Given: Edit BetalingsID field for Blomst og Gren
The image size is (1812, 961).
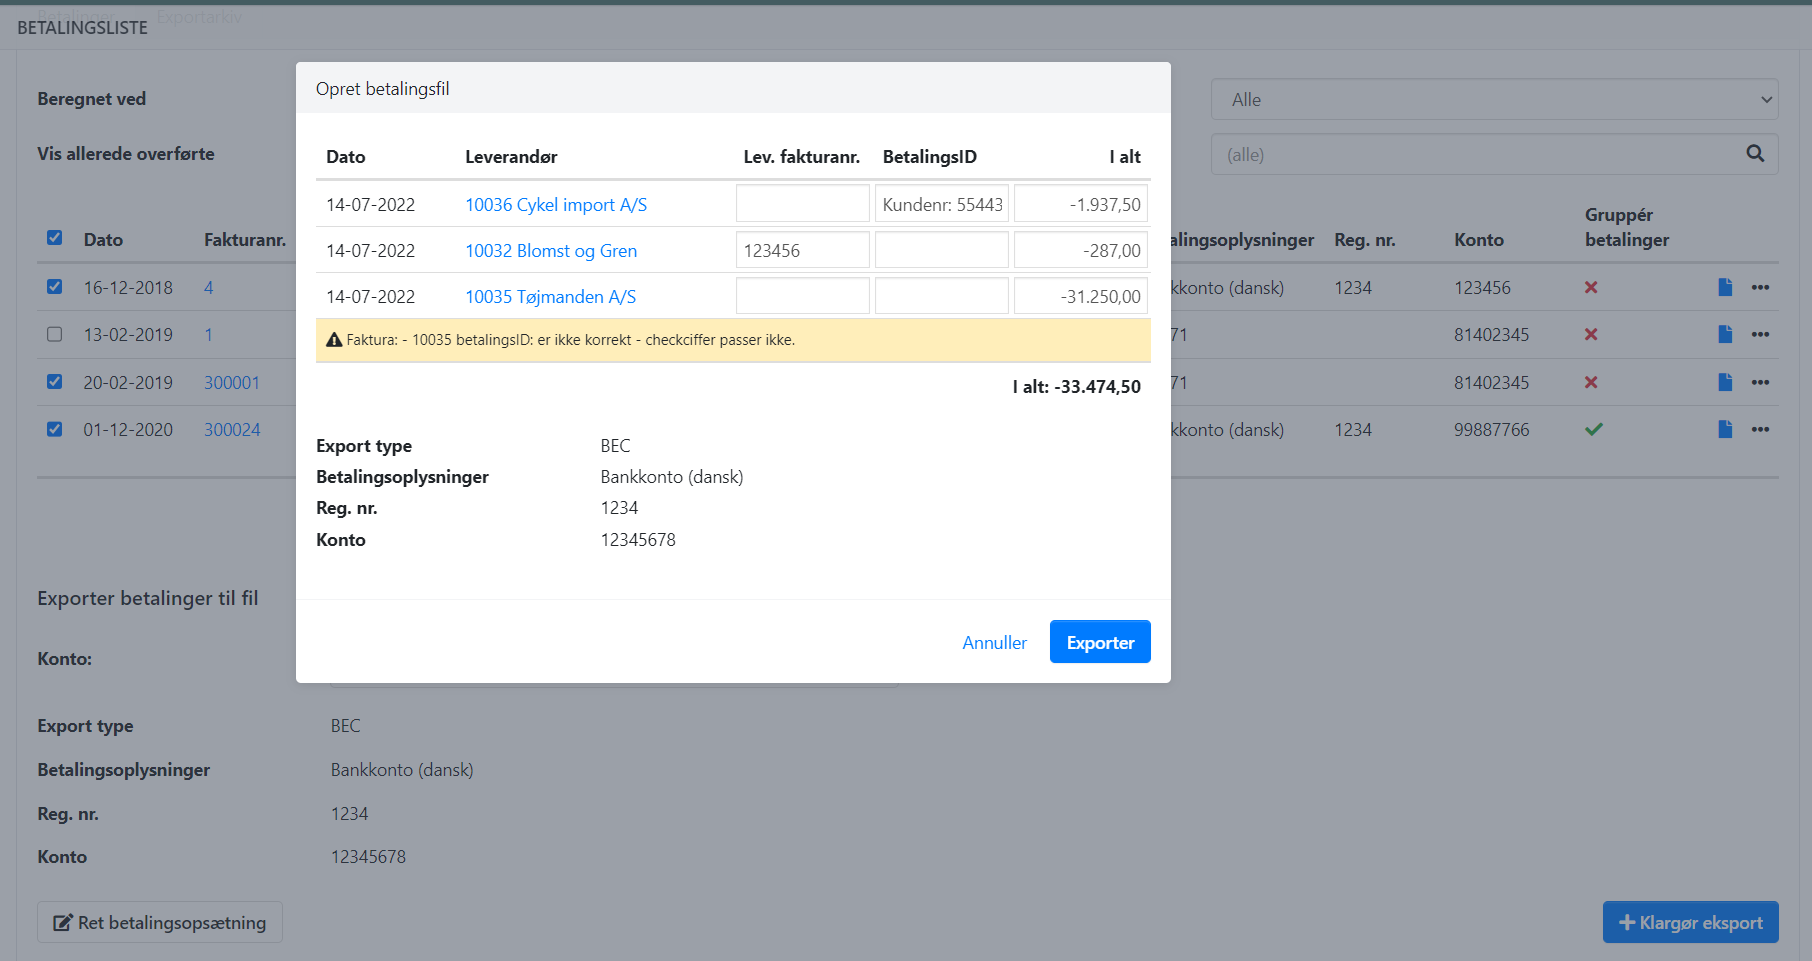Looking at the screenshot, I should pos(942,250).
